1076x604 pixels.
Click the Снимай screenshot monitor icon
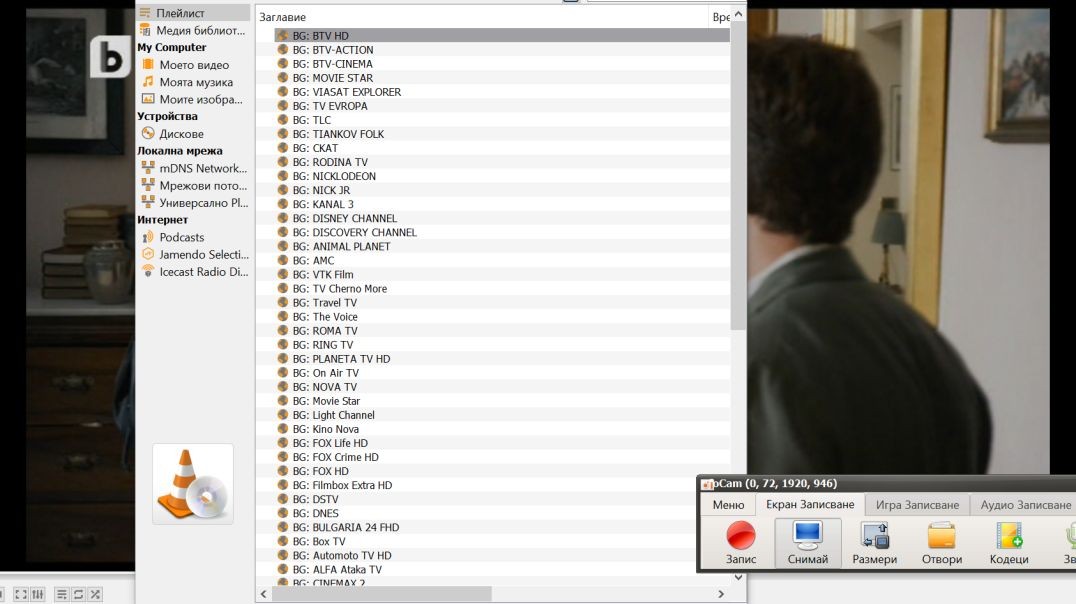tap(808, 542)
